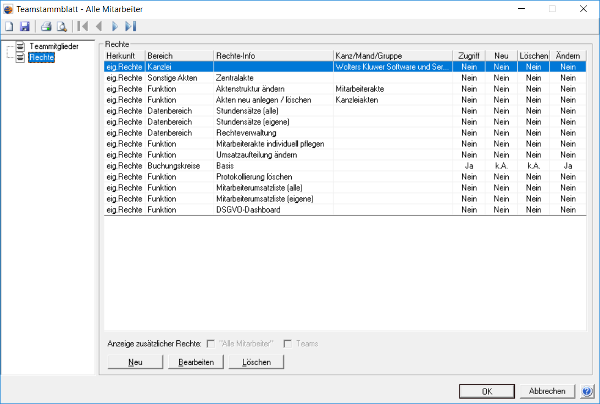Screen dimensions: 600x404
Task: Click Ja in Ändern column
Action: pyautogui.click(x=568, y=166)
